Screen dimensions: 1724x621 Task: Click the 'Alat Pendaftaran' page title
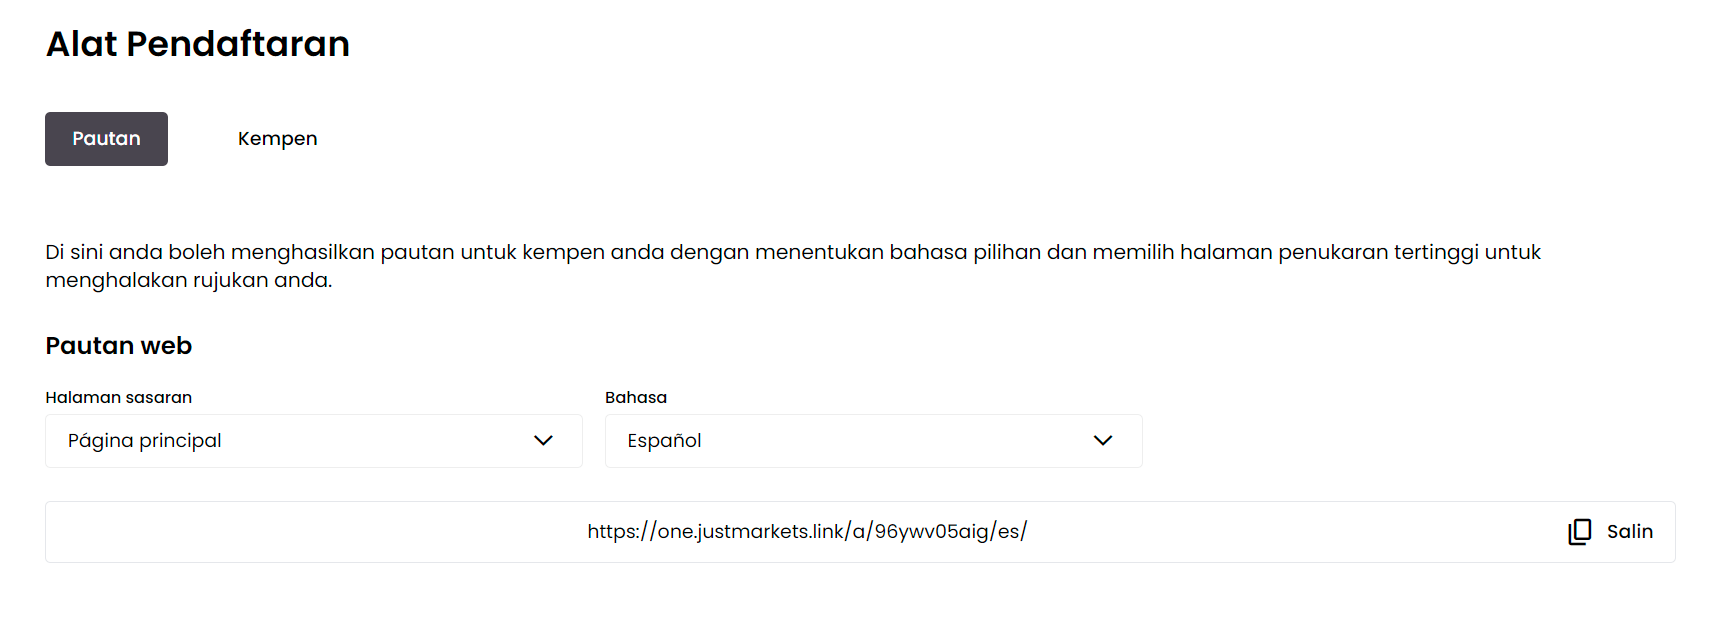pyautogui.click(x=198, y=44)
